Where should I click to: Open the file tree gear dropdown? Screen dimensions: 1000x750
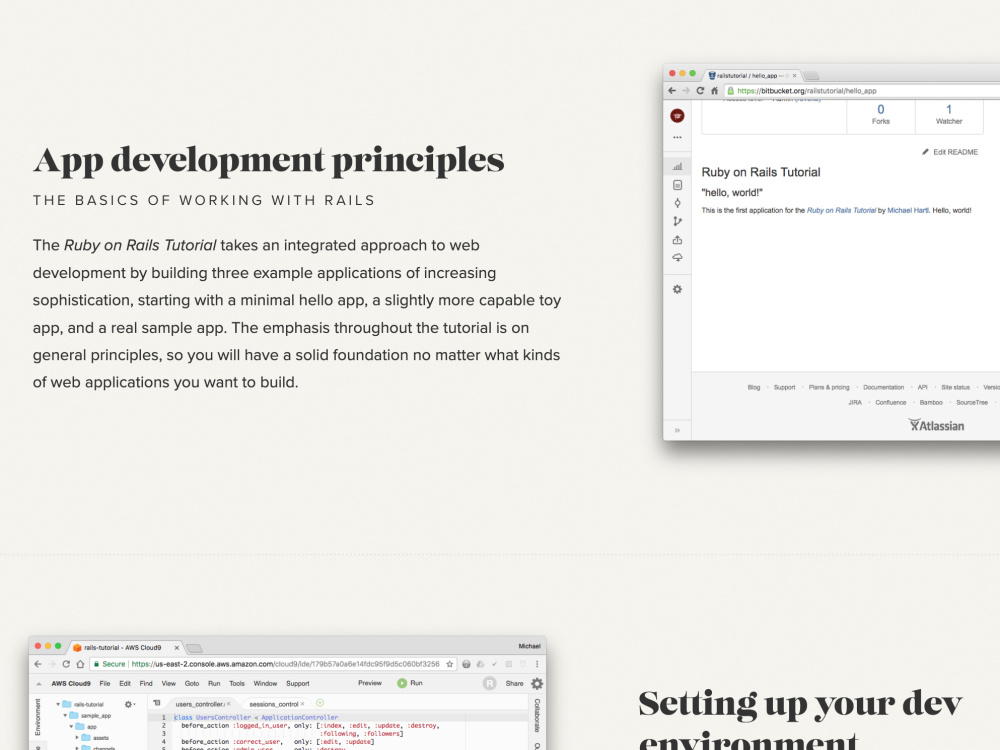coord(130,704)
